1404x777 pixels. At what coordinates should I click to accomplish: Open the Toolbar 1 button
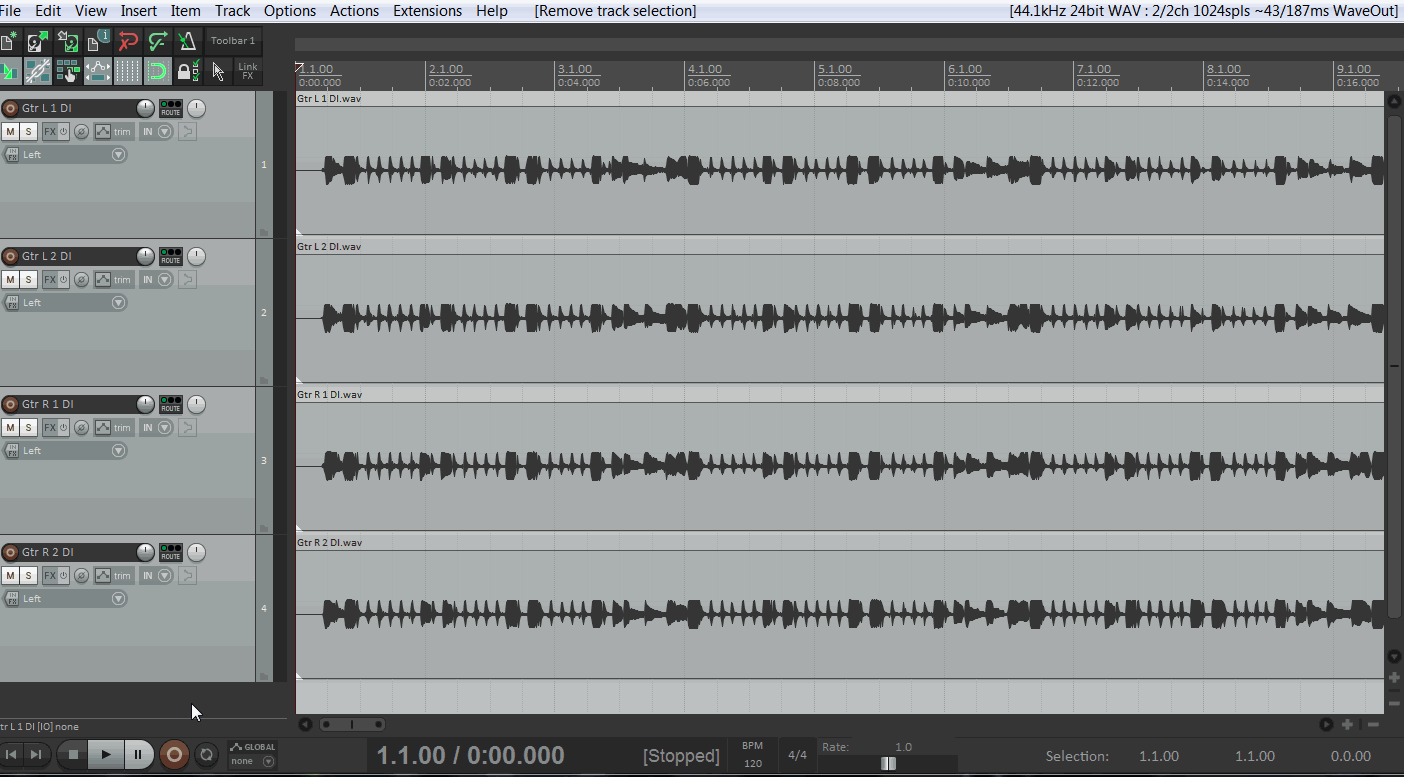tap(233, 41)
